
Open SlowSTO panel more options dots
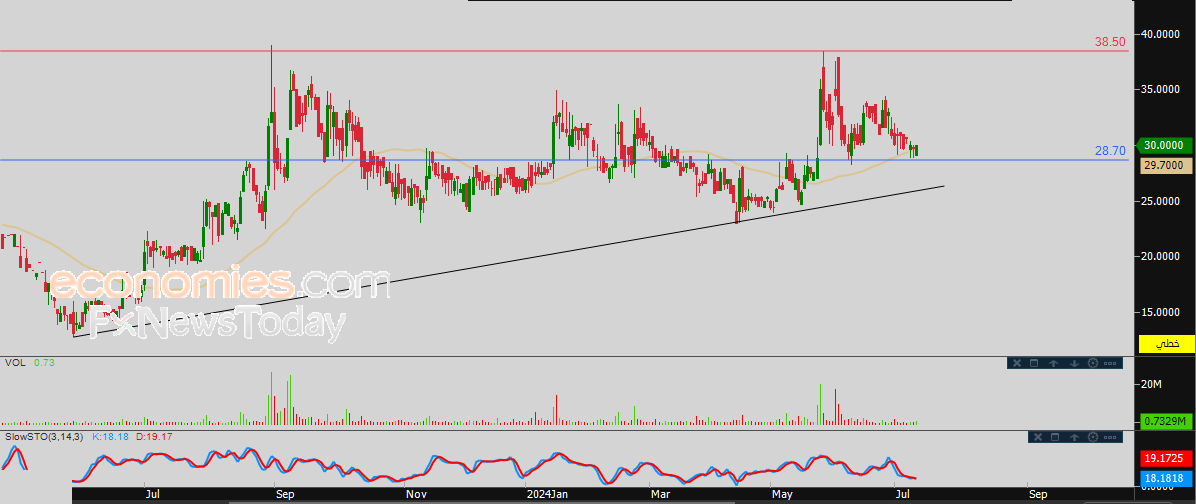(1110, 438)
